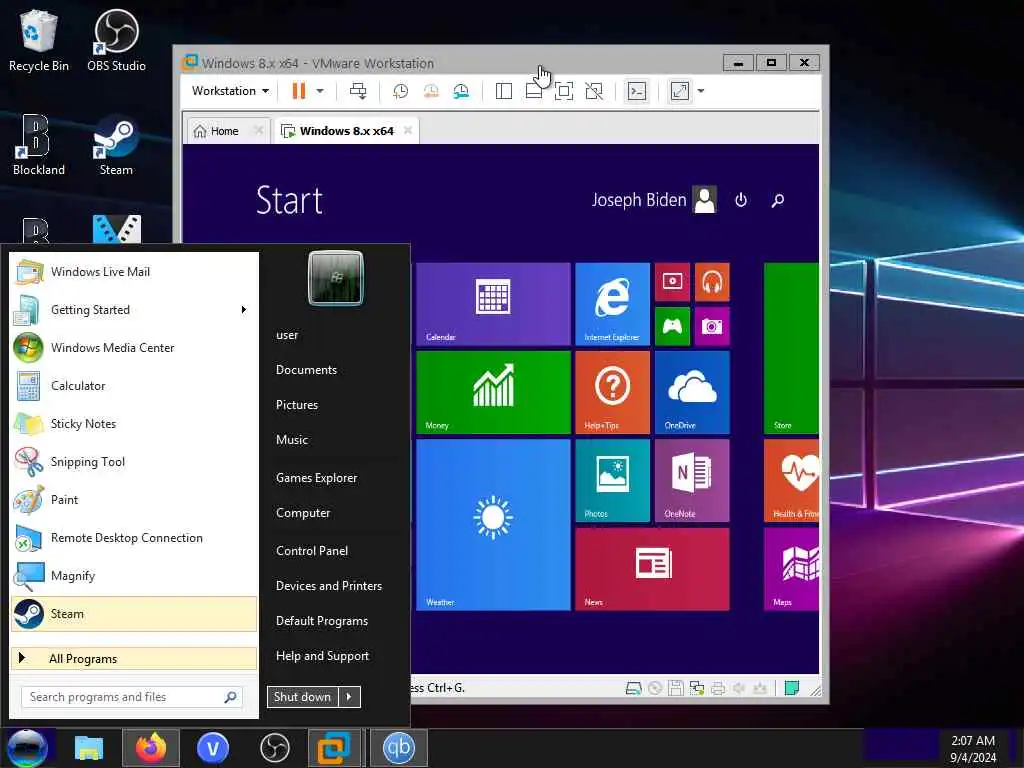The image size is (1024, 768).
Task: Switch to the Home tab
Action: (x=217, y=131)
